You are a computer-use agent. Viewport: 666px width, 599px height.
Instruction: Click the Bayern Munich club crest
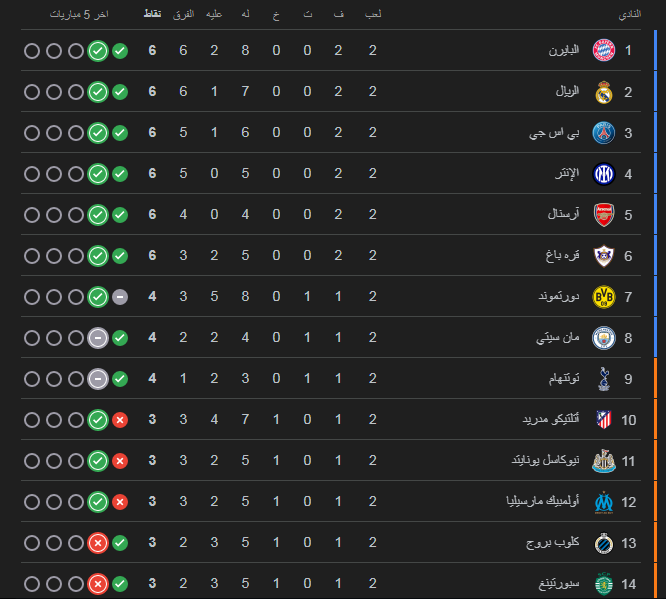point(603,50)
